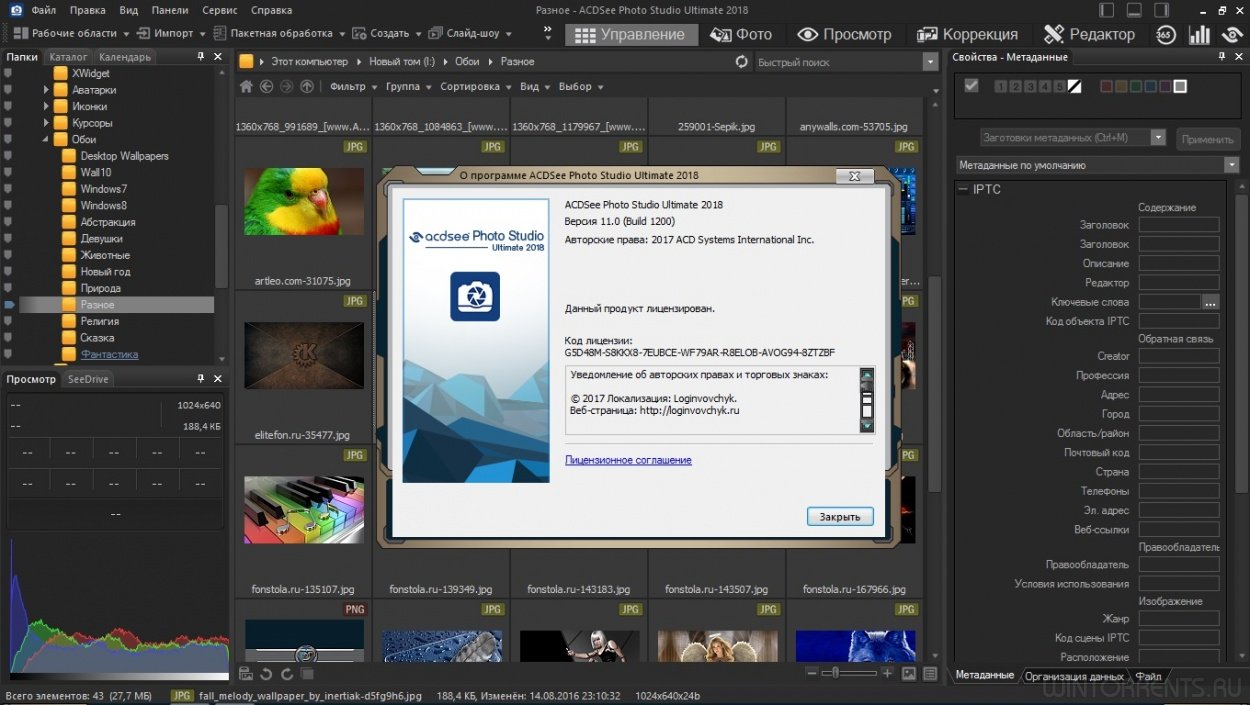Rotate image right using bottom toolbar icon

(x=286, y=674)
